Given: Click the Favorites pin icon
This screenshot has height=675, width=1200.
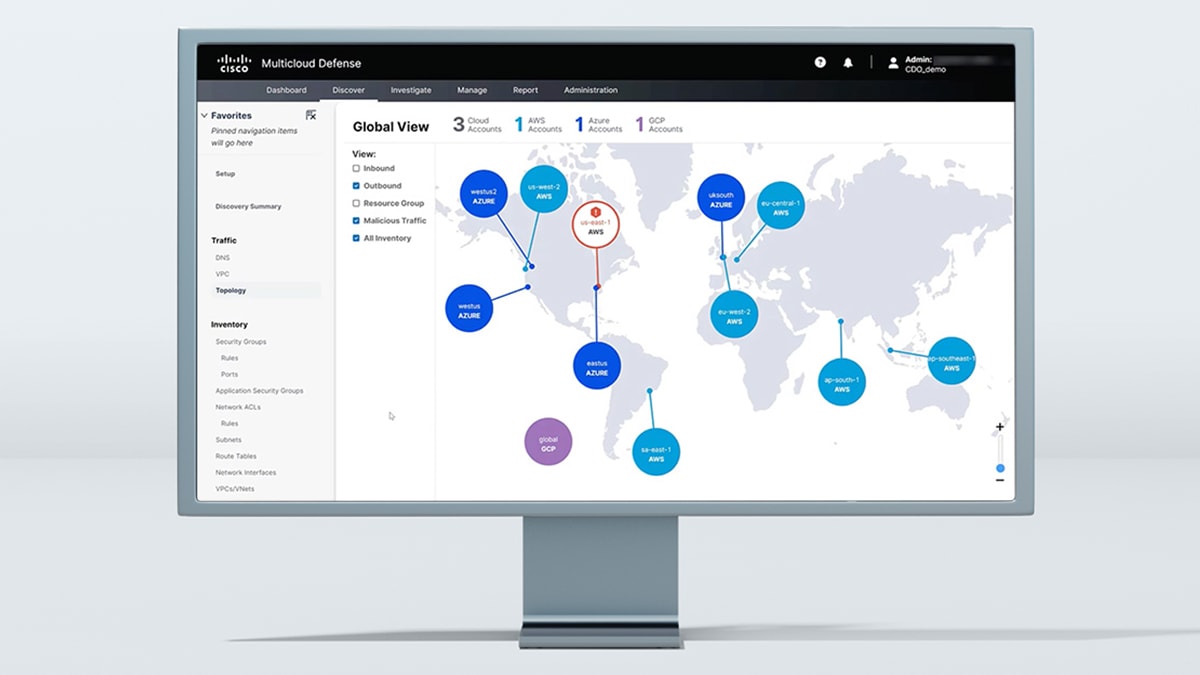Looking at the screenshot, I should 311,115.
